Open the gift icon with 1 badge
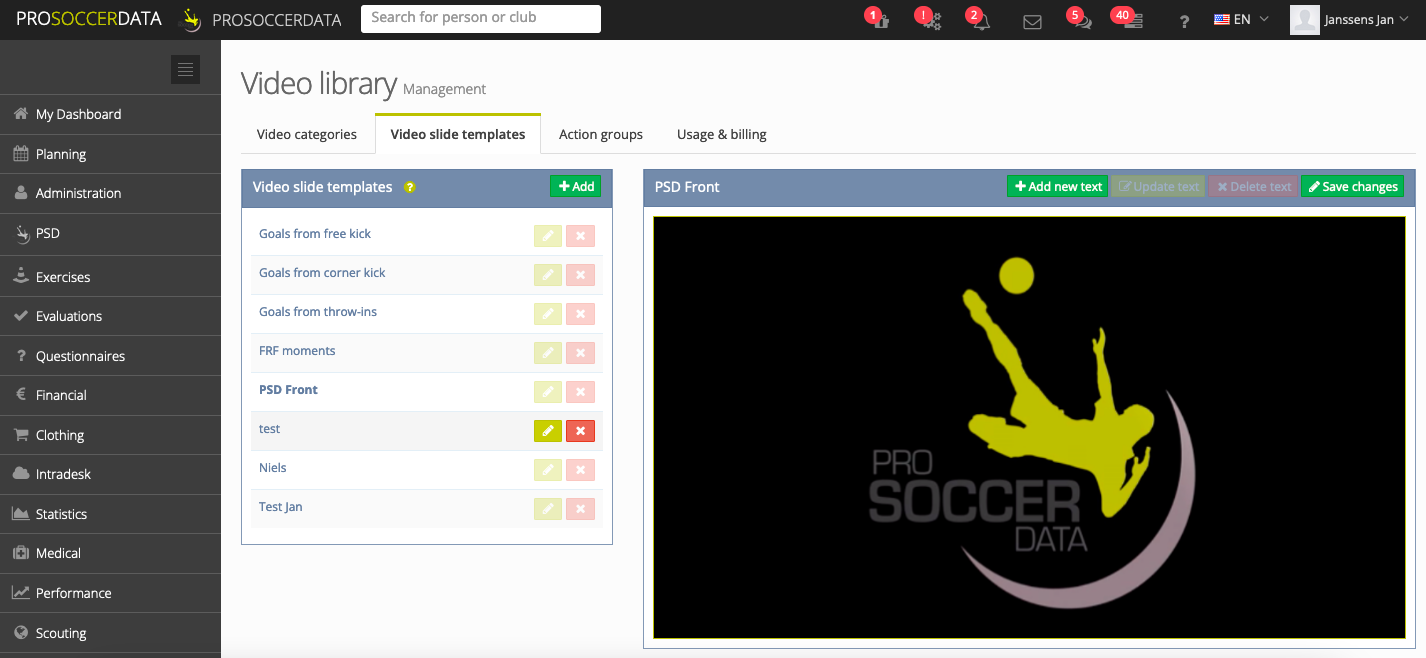1426x658 pixels. pyautogui.click(x=880, y=20)
